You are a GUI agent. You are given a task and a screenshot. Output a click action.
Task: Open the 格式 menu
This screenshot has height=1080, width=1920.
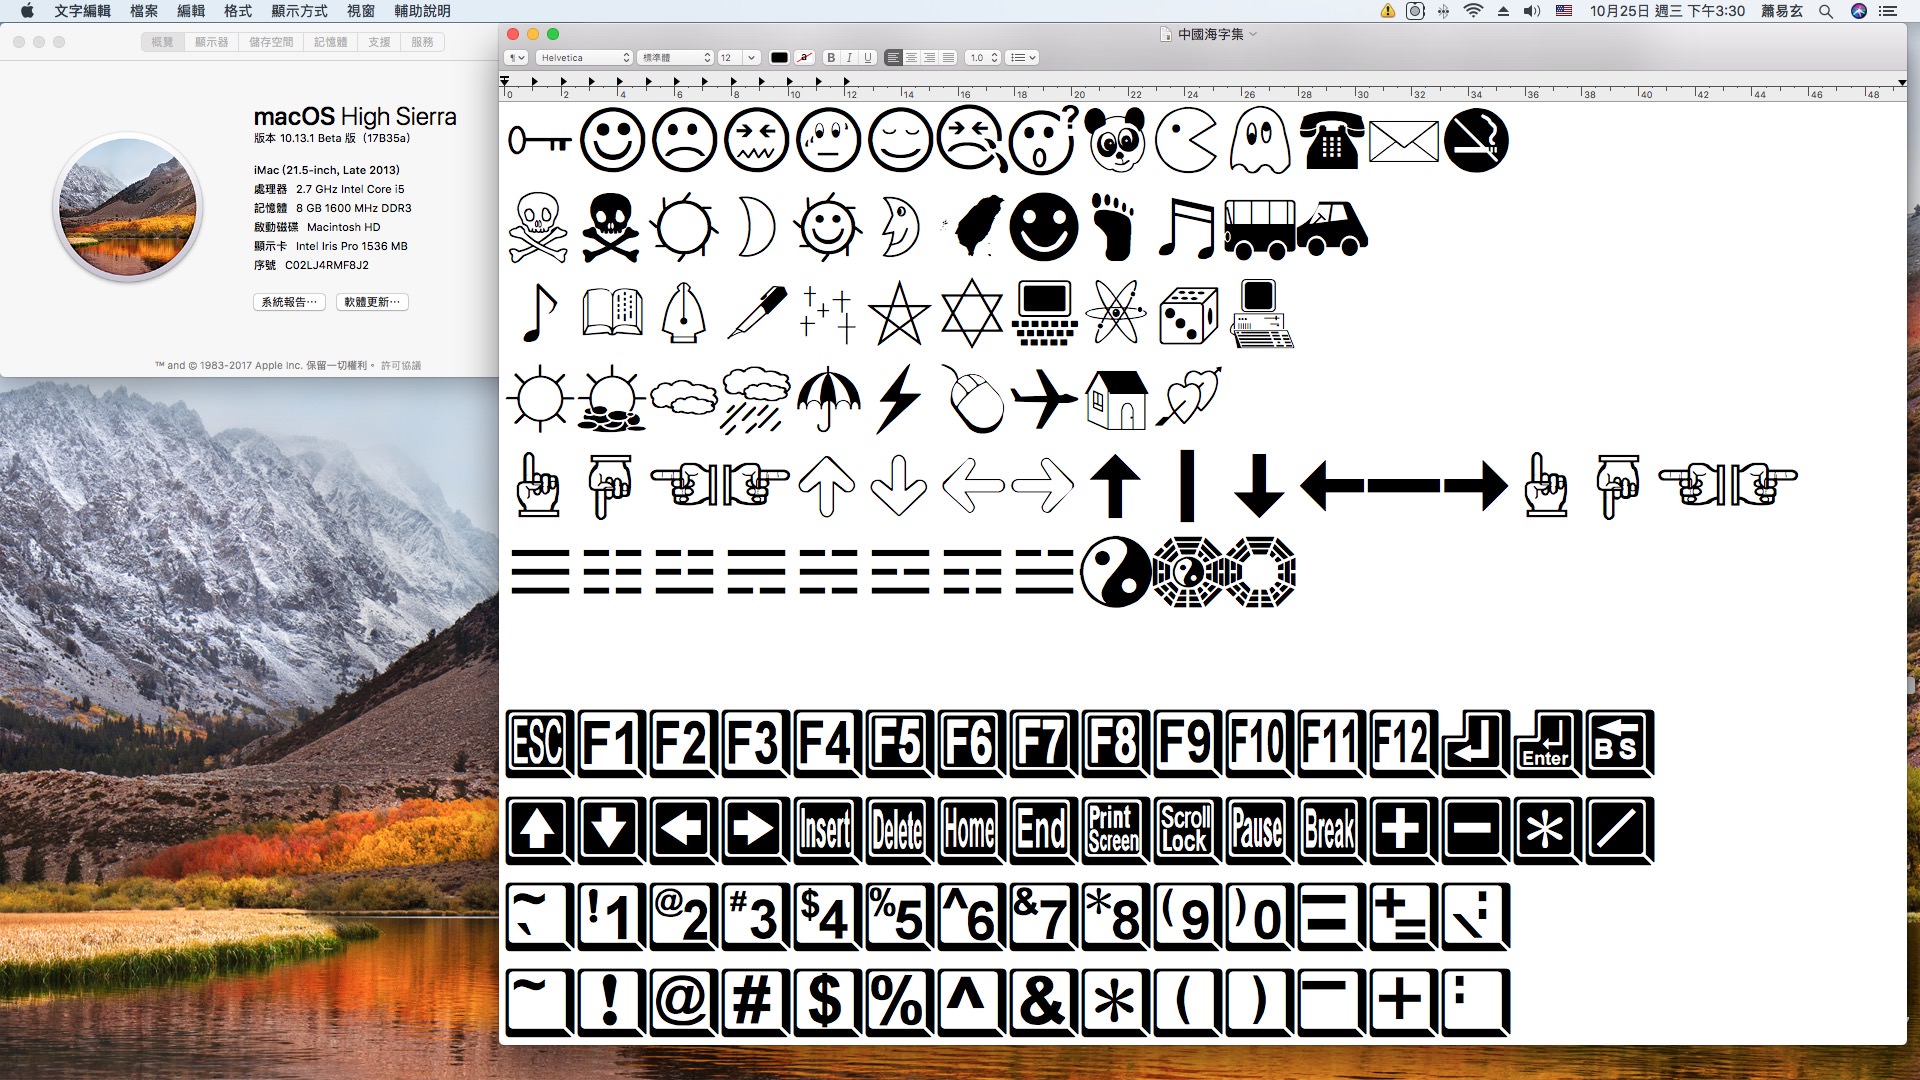pyautogui.click(x=237, y=11)
